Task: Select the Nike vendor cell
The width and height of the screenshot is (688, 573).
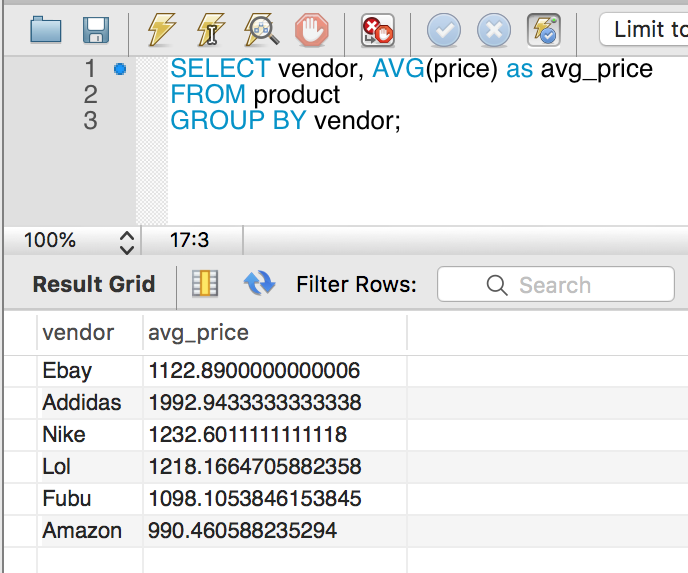Action: pos(90,435)
